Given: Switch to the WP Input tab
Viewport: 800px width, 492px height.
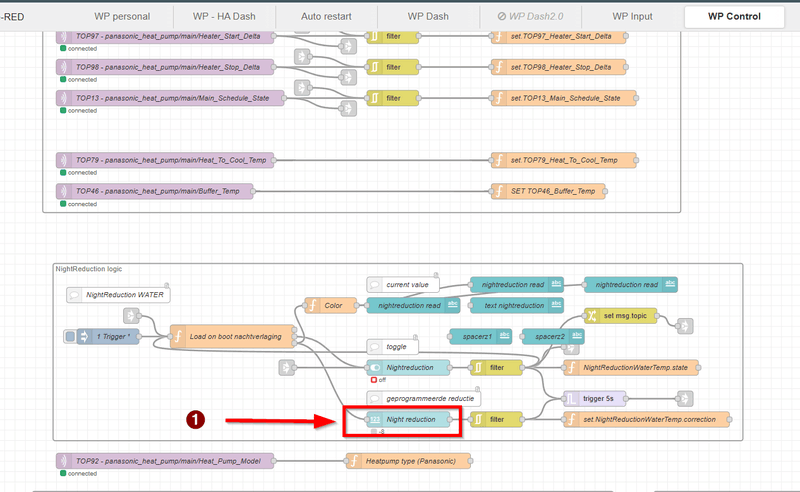Looking at the screenshot, I should (x=632, y=16).
